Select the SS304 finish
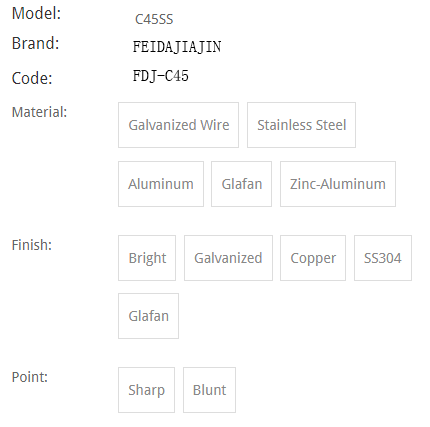The image size is (430, 427). point(383,258)
